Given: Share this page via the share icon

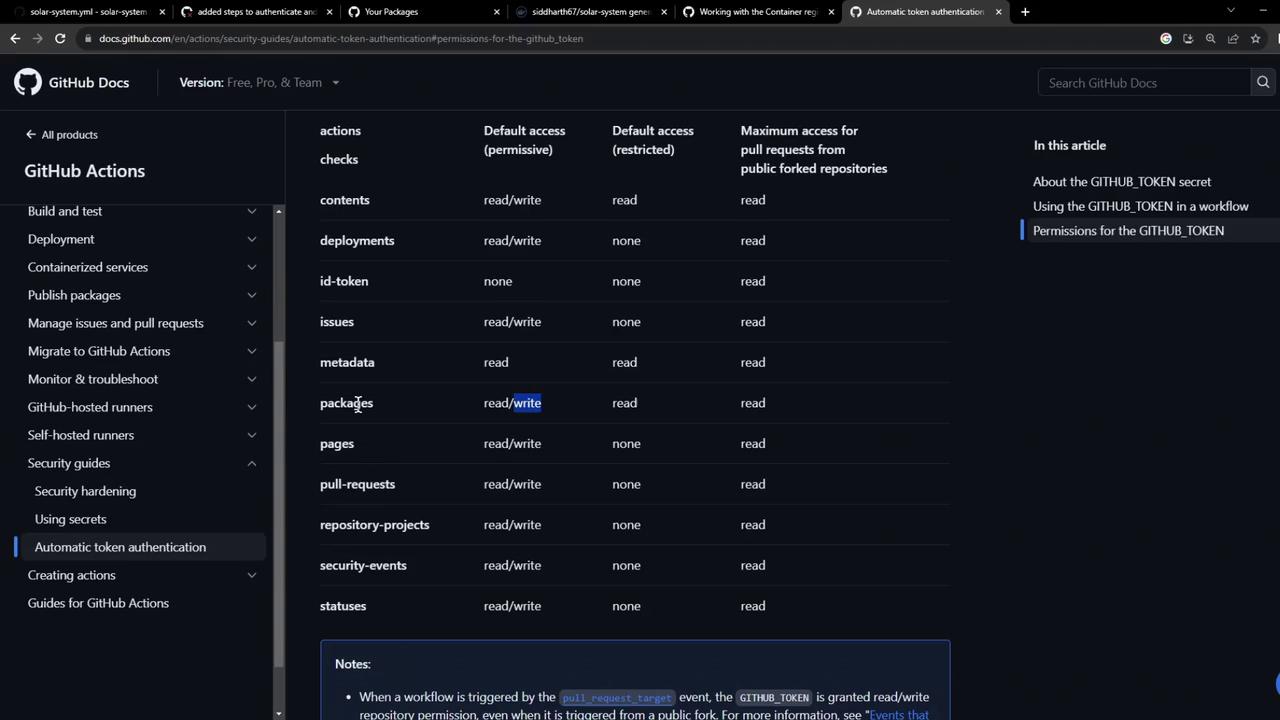Looking at the screenshot, I should [x=1233, y=38].
